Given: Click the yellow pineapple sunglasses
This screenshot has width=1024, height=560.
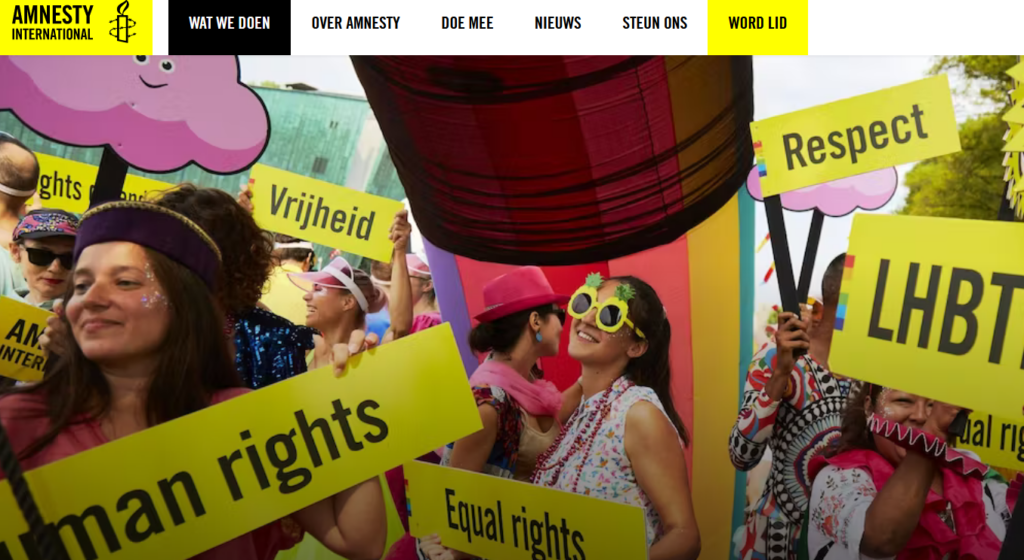Looking at the screenshot, I should coord(603,311).
